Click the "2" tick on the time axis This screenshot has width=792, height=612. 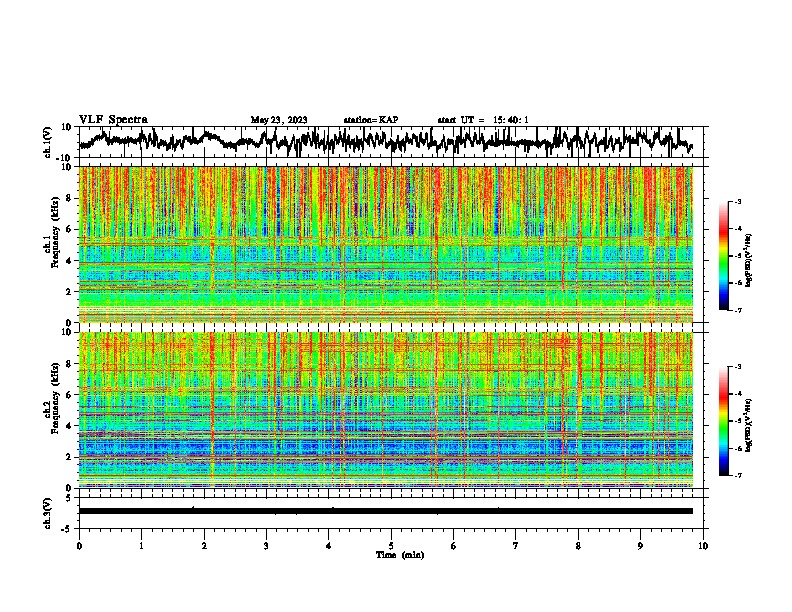tap(204, 546)
